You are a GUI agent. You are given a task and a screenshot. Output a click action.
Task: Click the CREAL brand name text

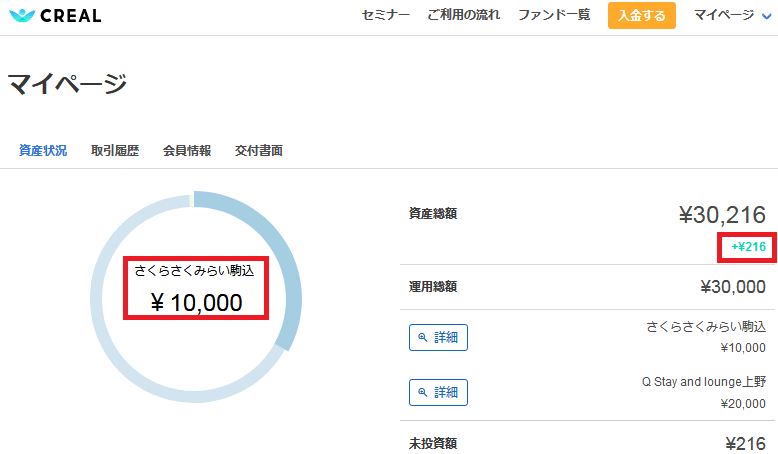[x=70, y=16]
